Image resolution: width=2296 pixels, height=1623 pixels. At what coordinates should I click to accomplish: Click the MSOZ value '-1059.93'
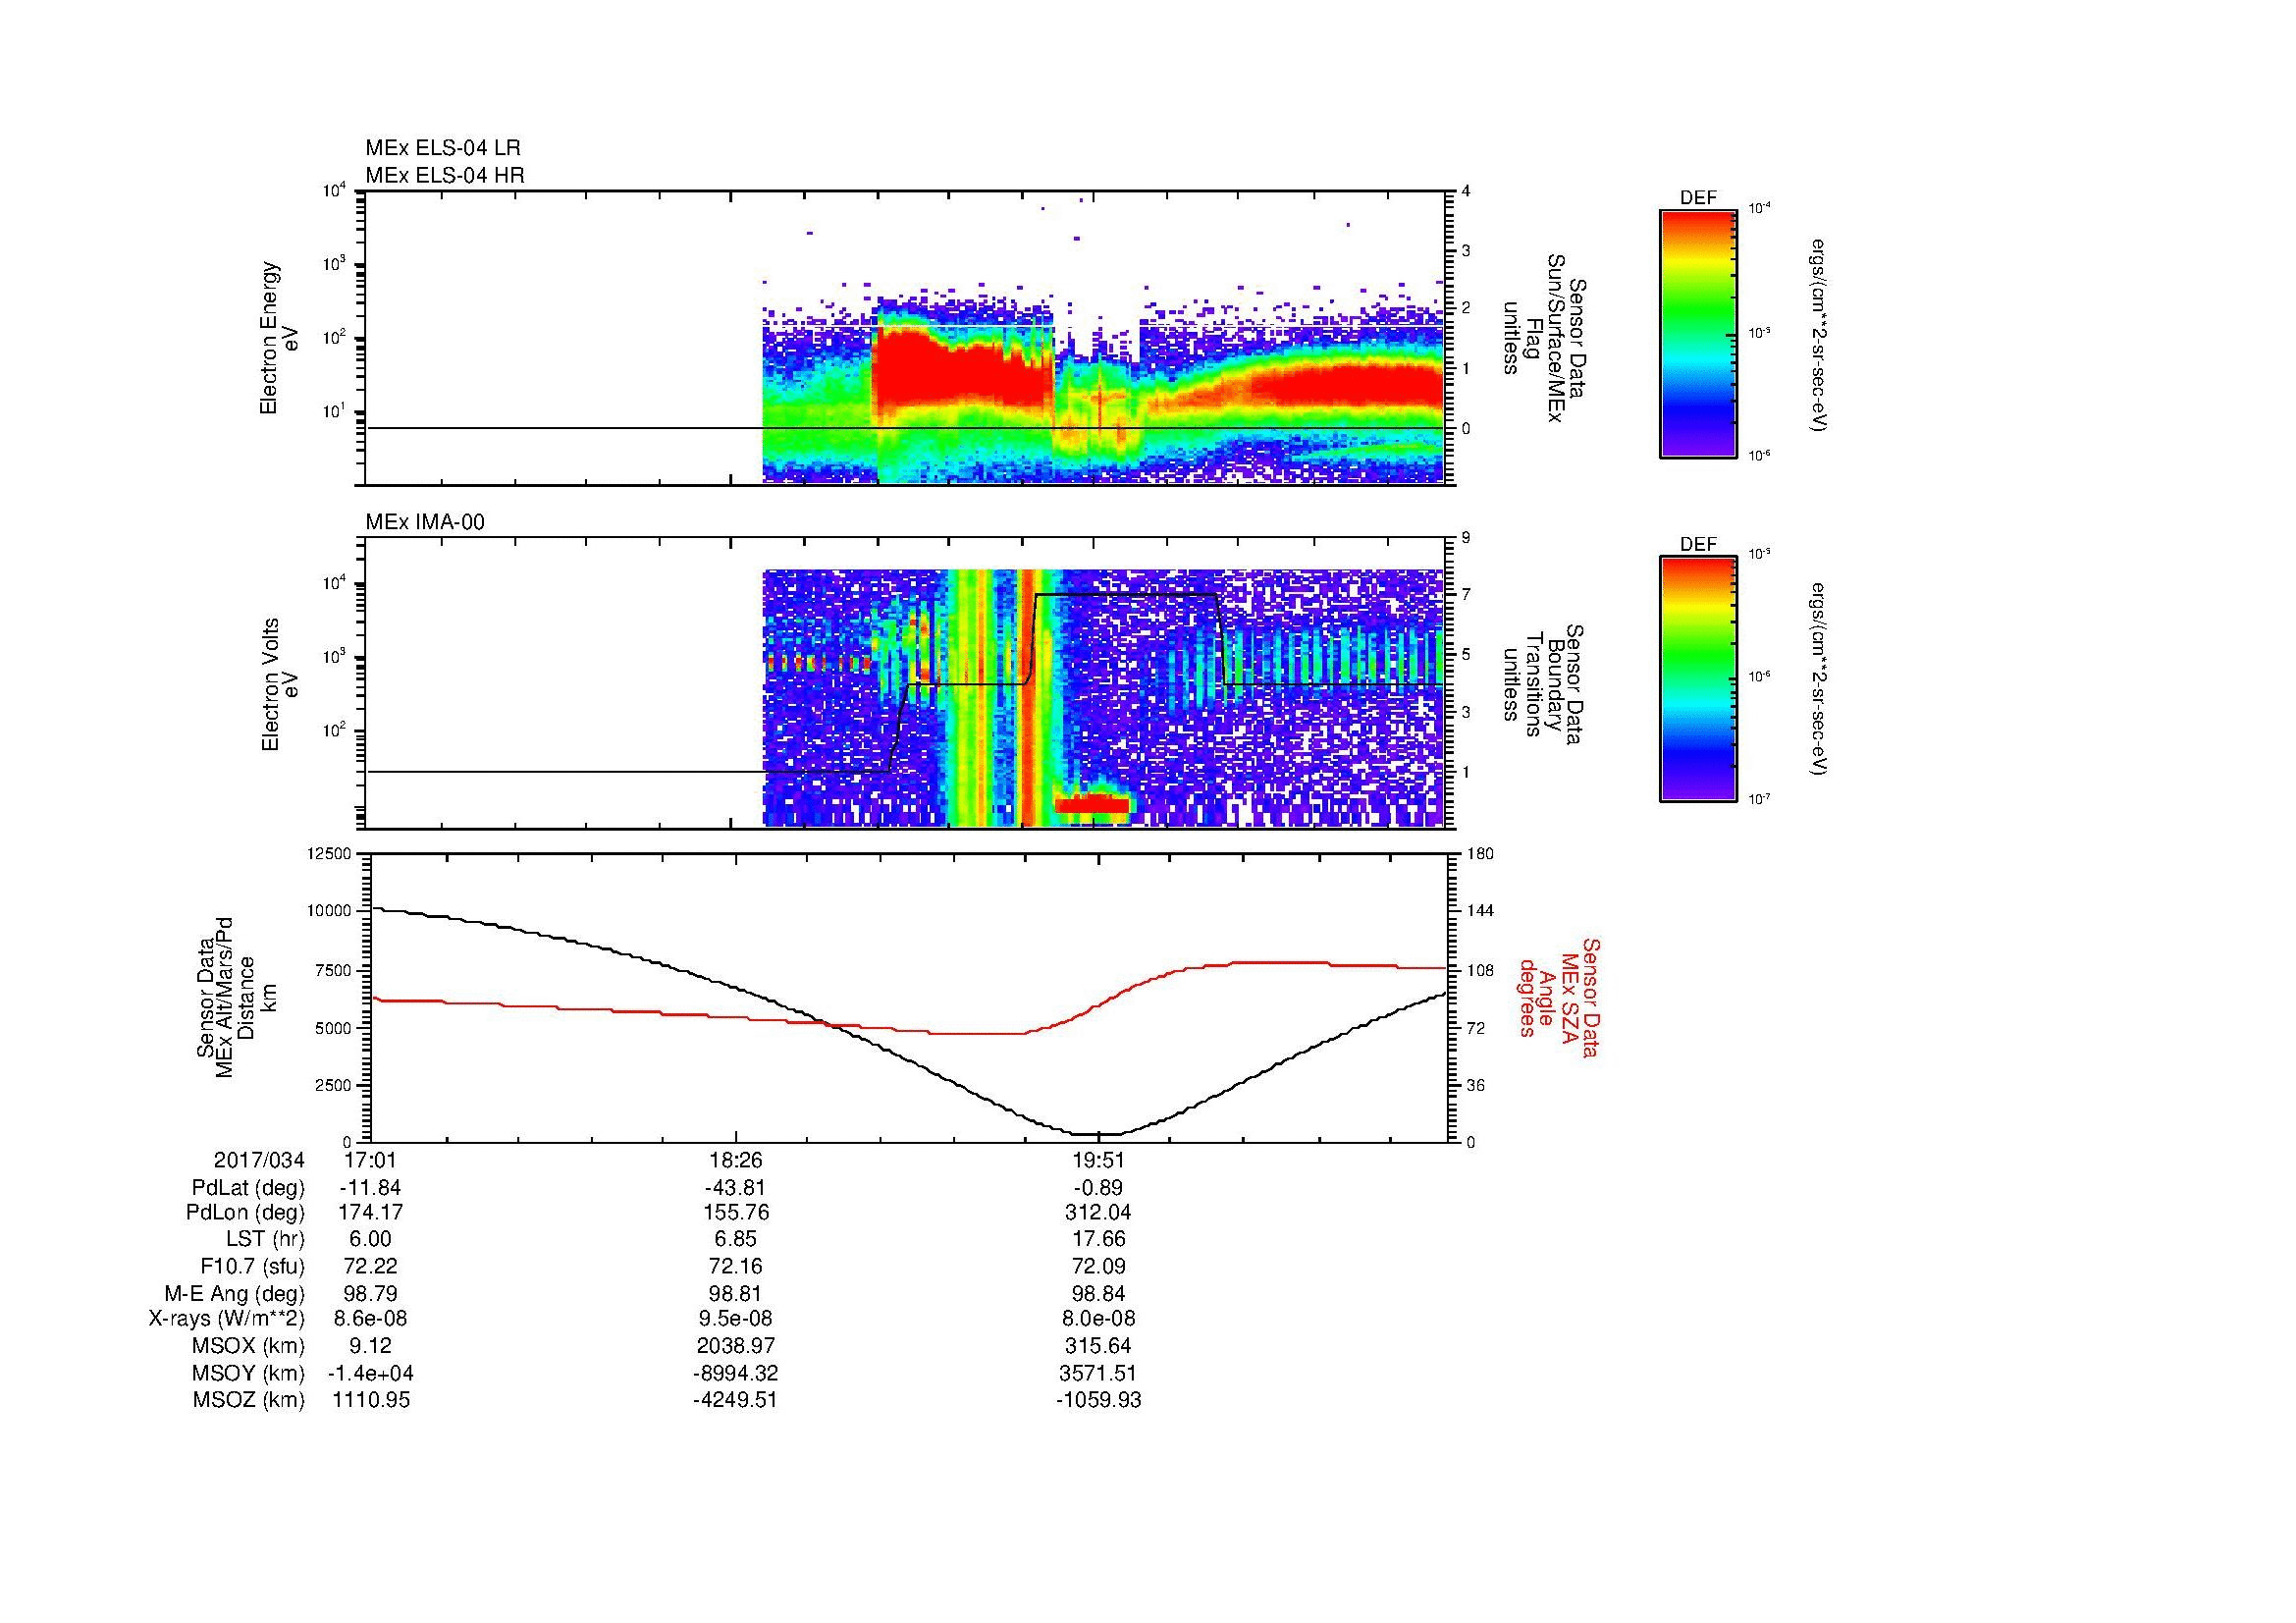point(1098,1400)
